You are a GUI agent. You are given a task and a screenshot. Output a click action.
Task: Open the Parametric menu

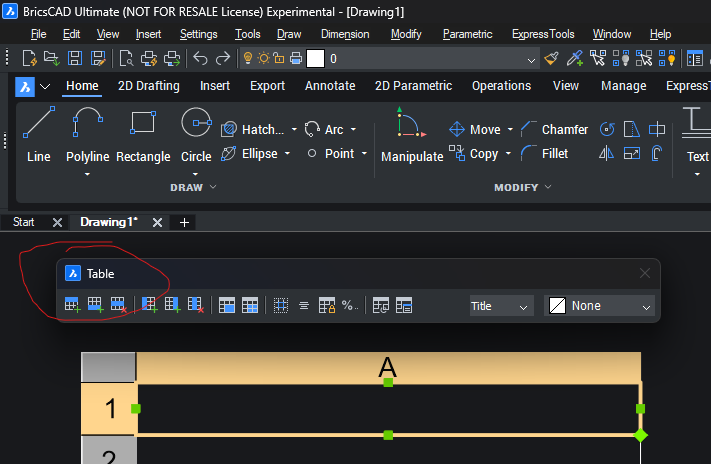[x=468, y=34]
